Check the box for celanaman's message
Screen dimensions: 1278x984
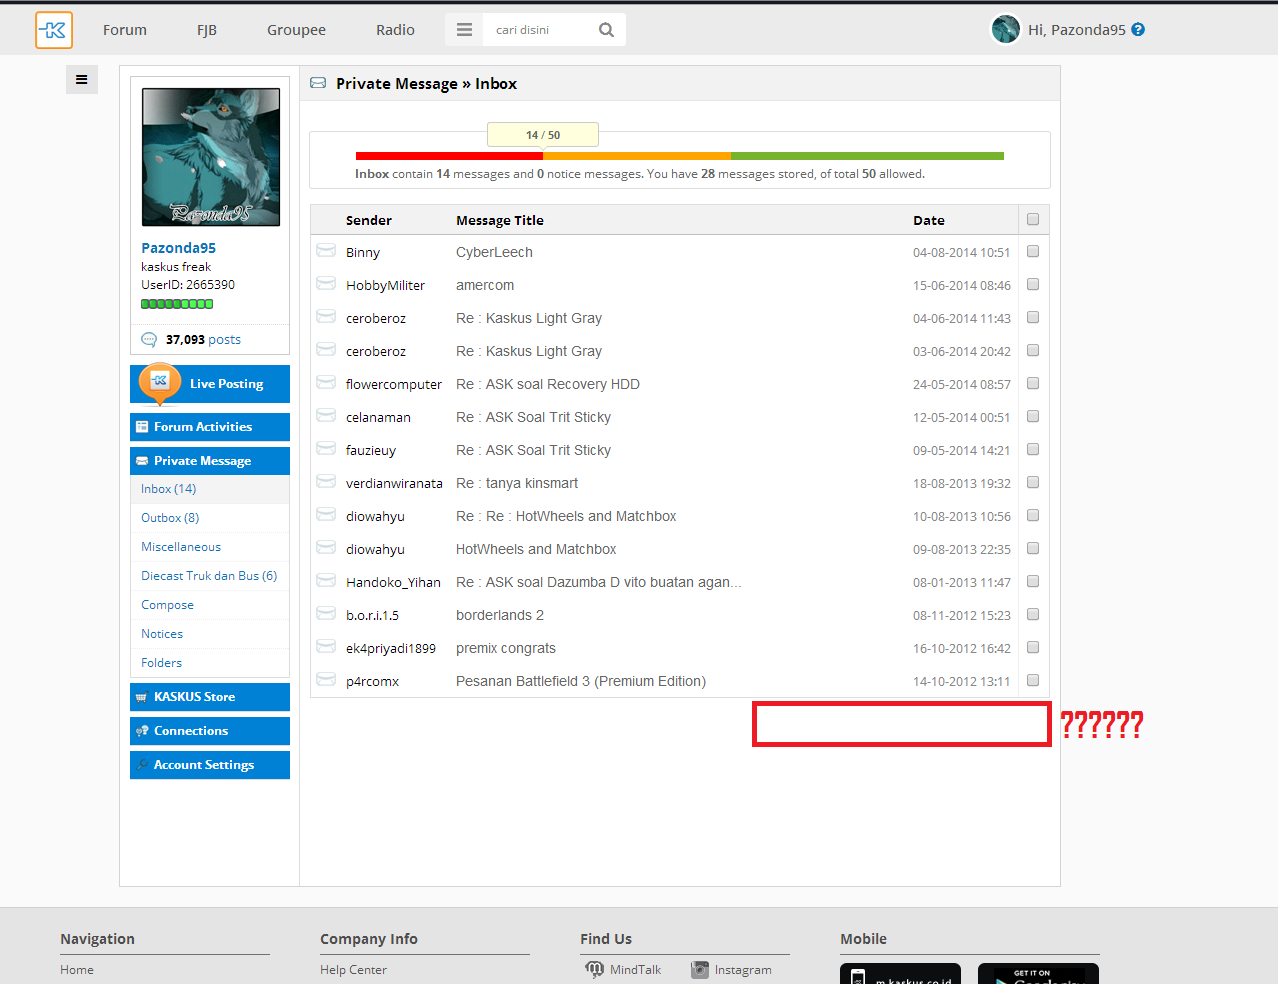tap(1033, 416)
